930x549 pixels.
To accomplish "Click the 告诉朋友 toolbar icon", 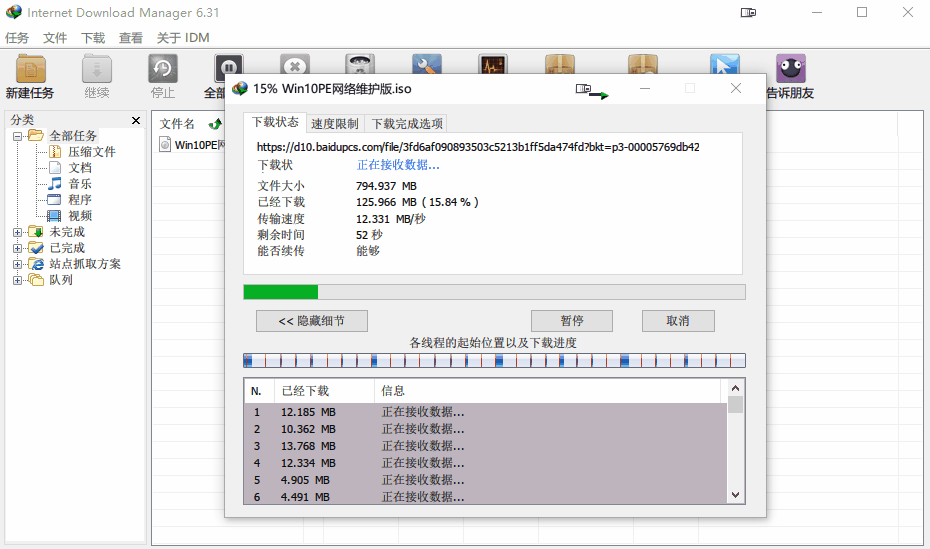I will coord(791,69).
